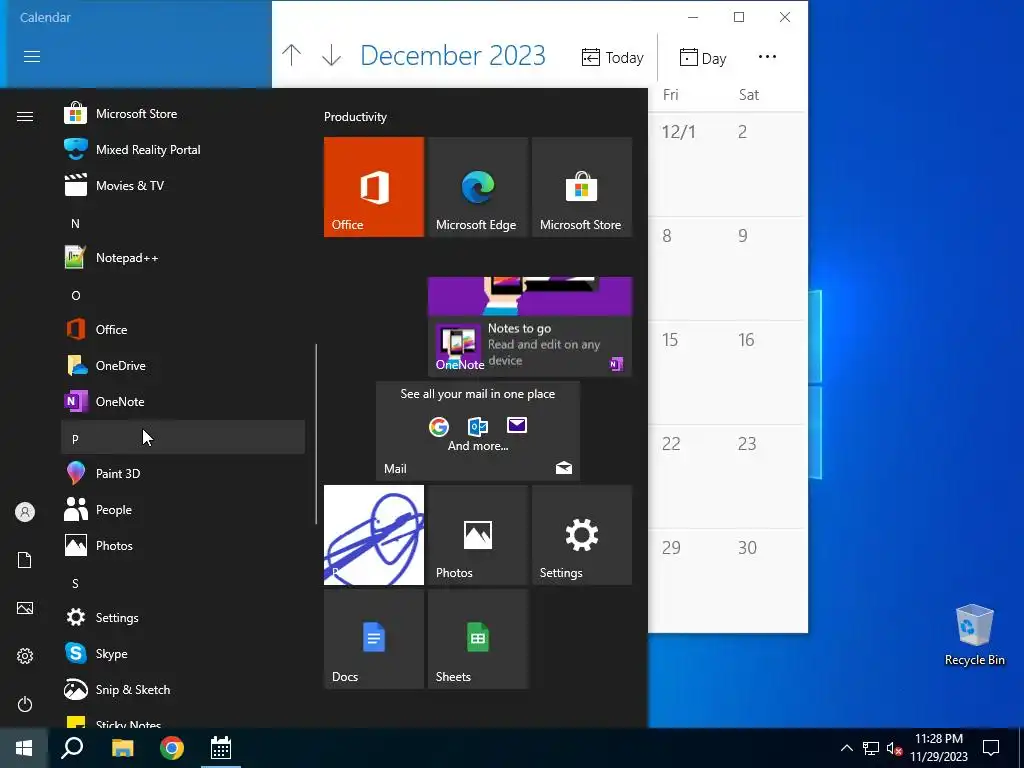Open Movies & TV app
This screenshot has height=768, width=1024.
coord(183,185)
